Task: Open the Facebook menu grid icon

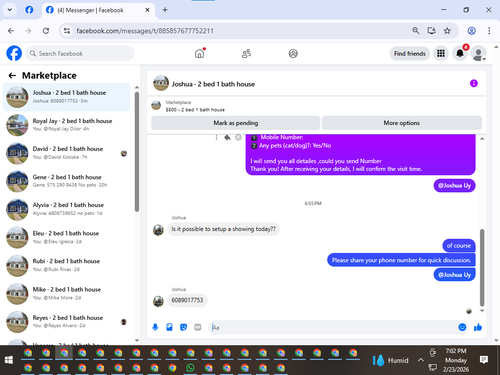Action: [441, 53]
